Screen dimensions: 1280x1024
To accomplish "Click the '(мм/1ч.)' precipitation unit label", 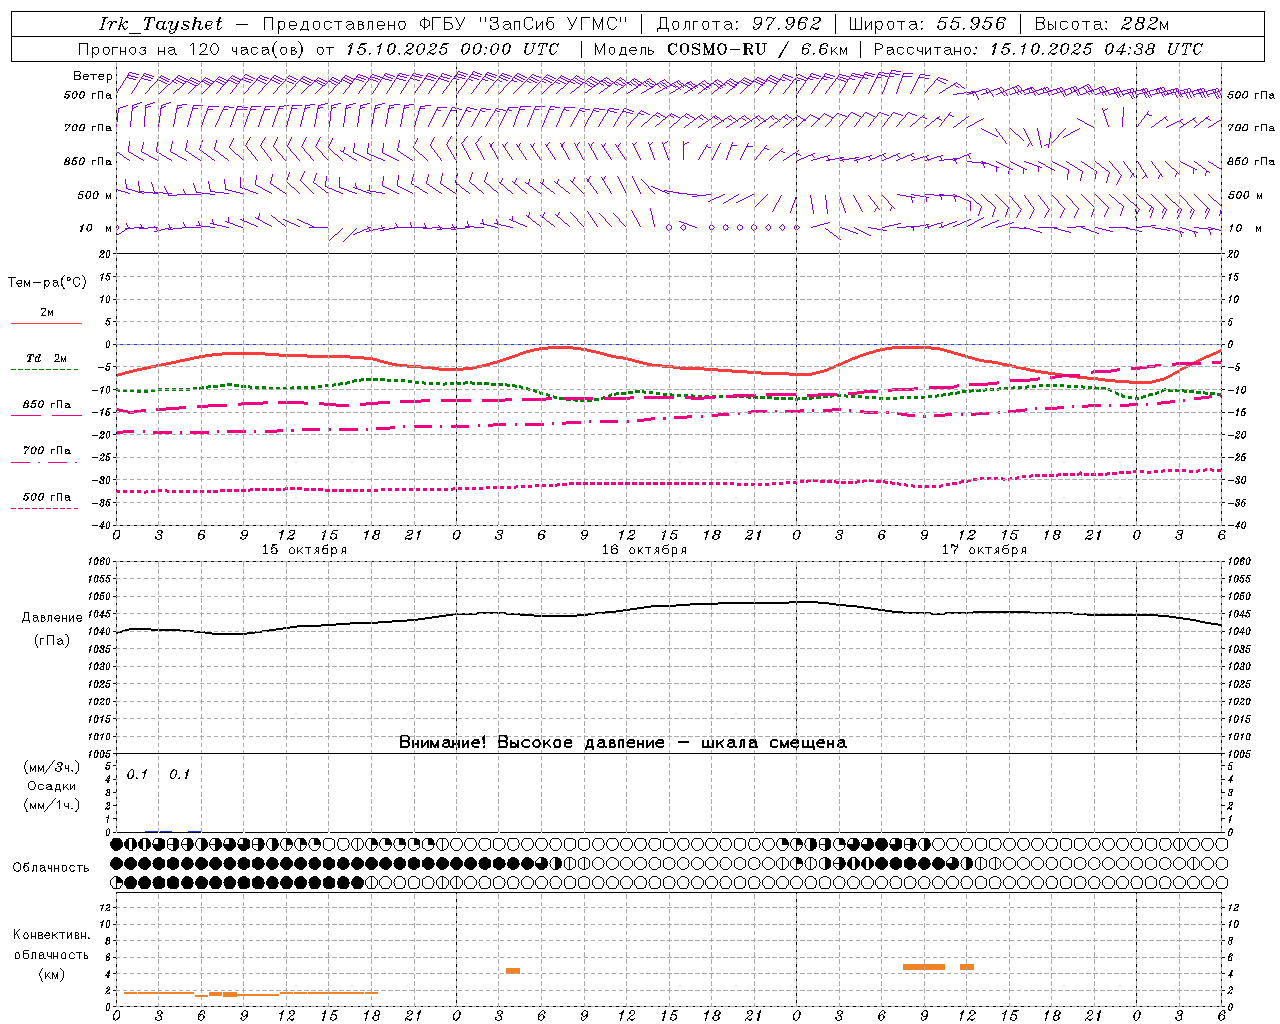I will pyautogui.click(x=51, y=805).
